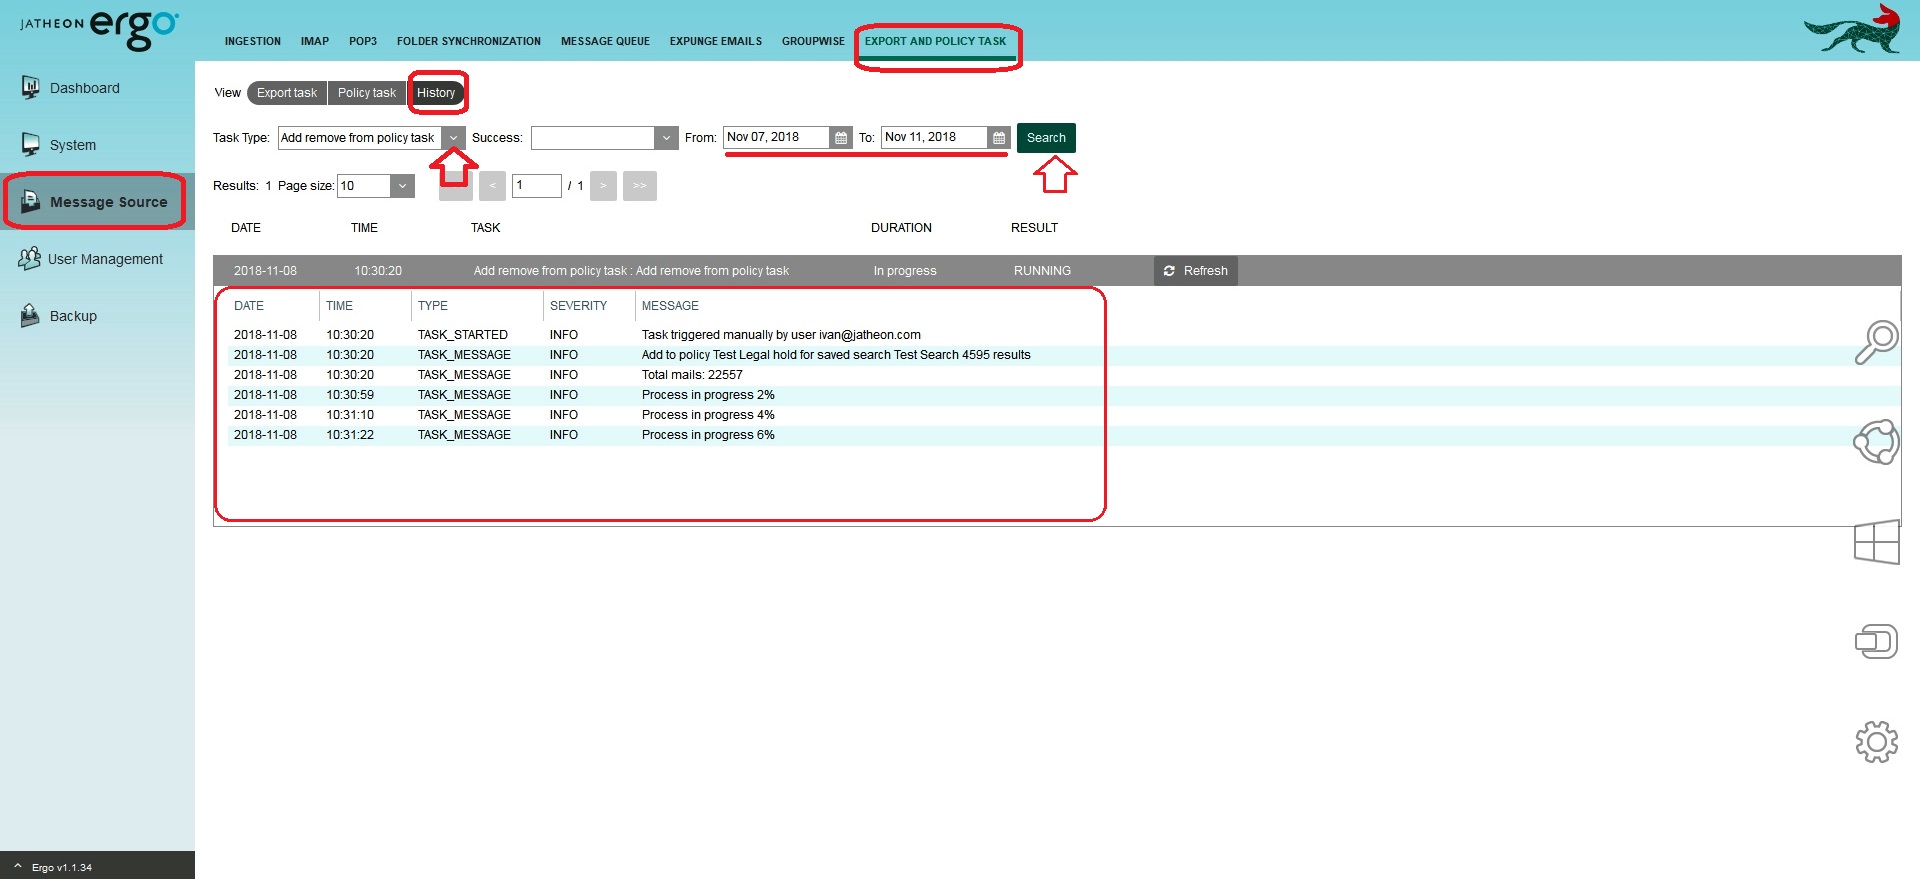Click the page number input field
The height and width of the screenshot is (879, 1920).
(537, 186)
